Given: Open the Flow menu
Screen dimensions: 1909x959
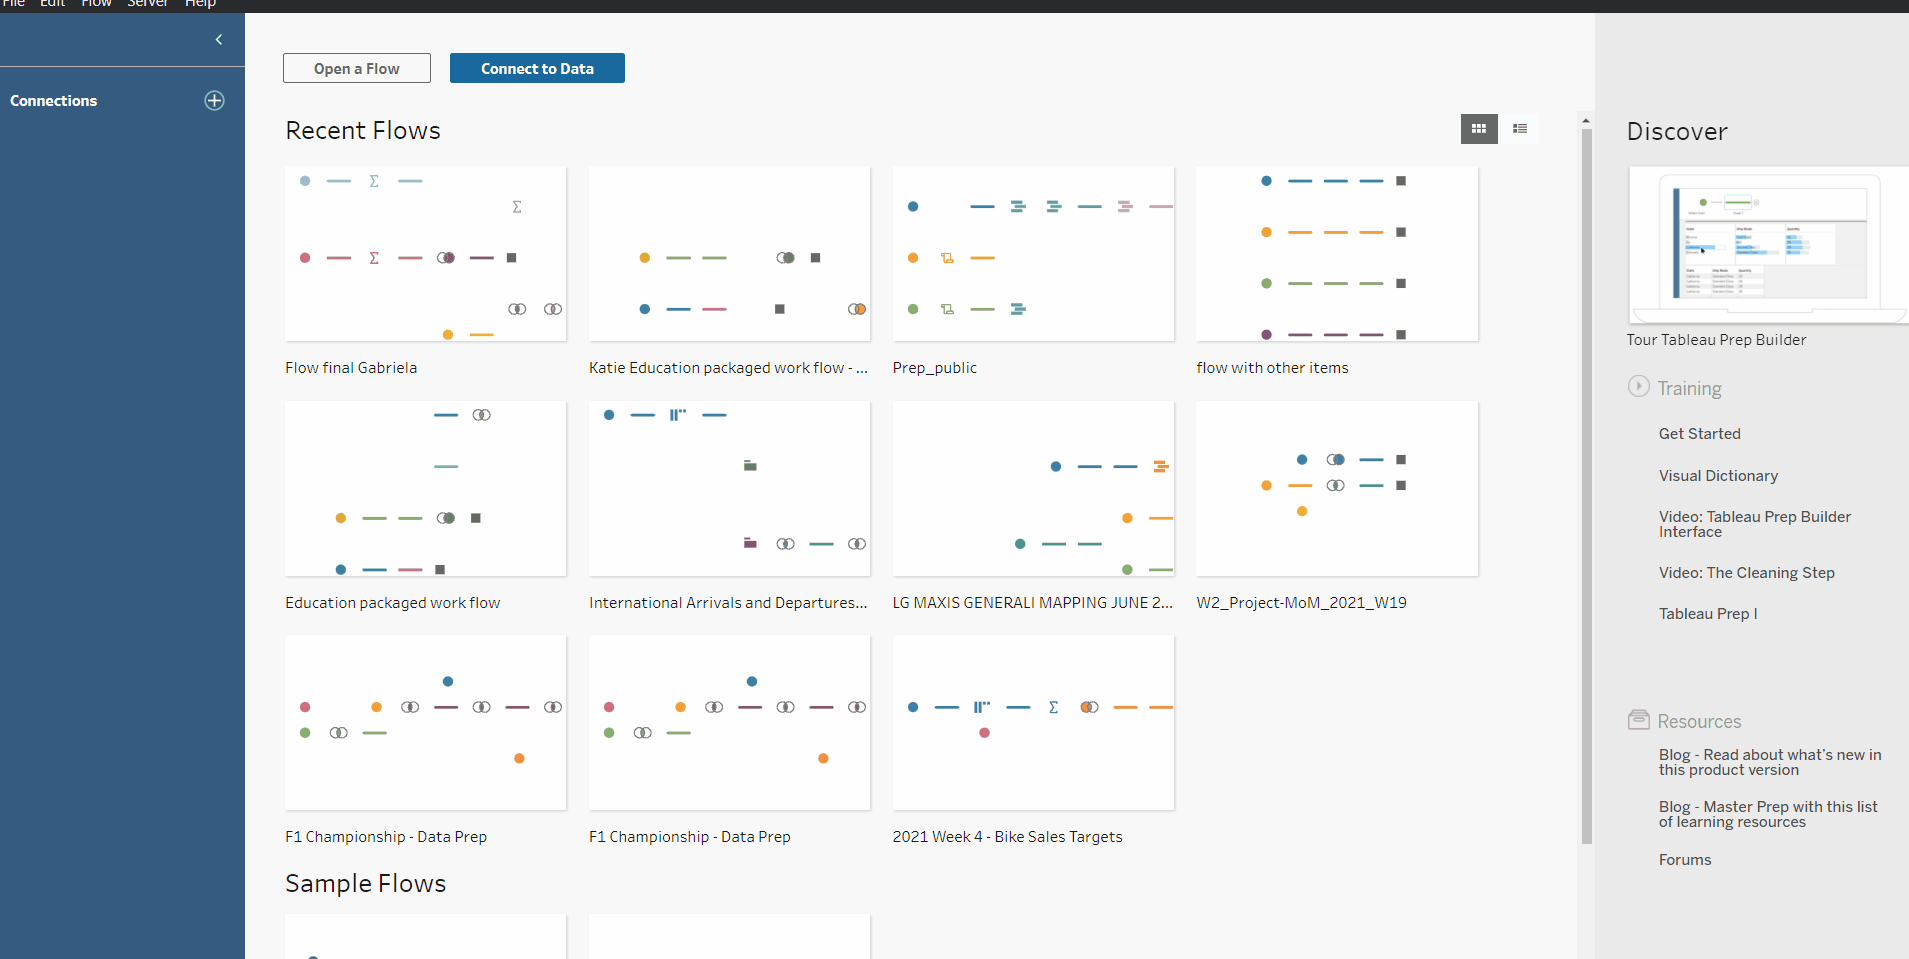Looking at the screenshot, I should [x=96, y=4].
